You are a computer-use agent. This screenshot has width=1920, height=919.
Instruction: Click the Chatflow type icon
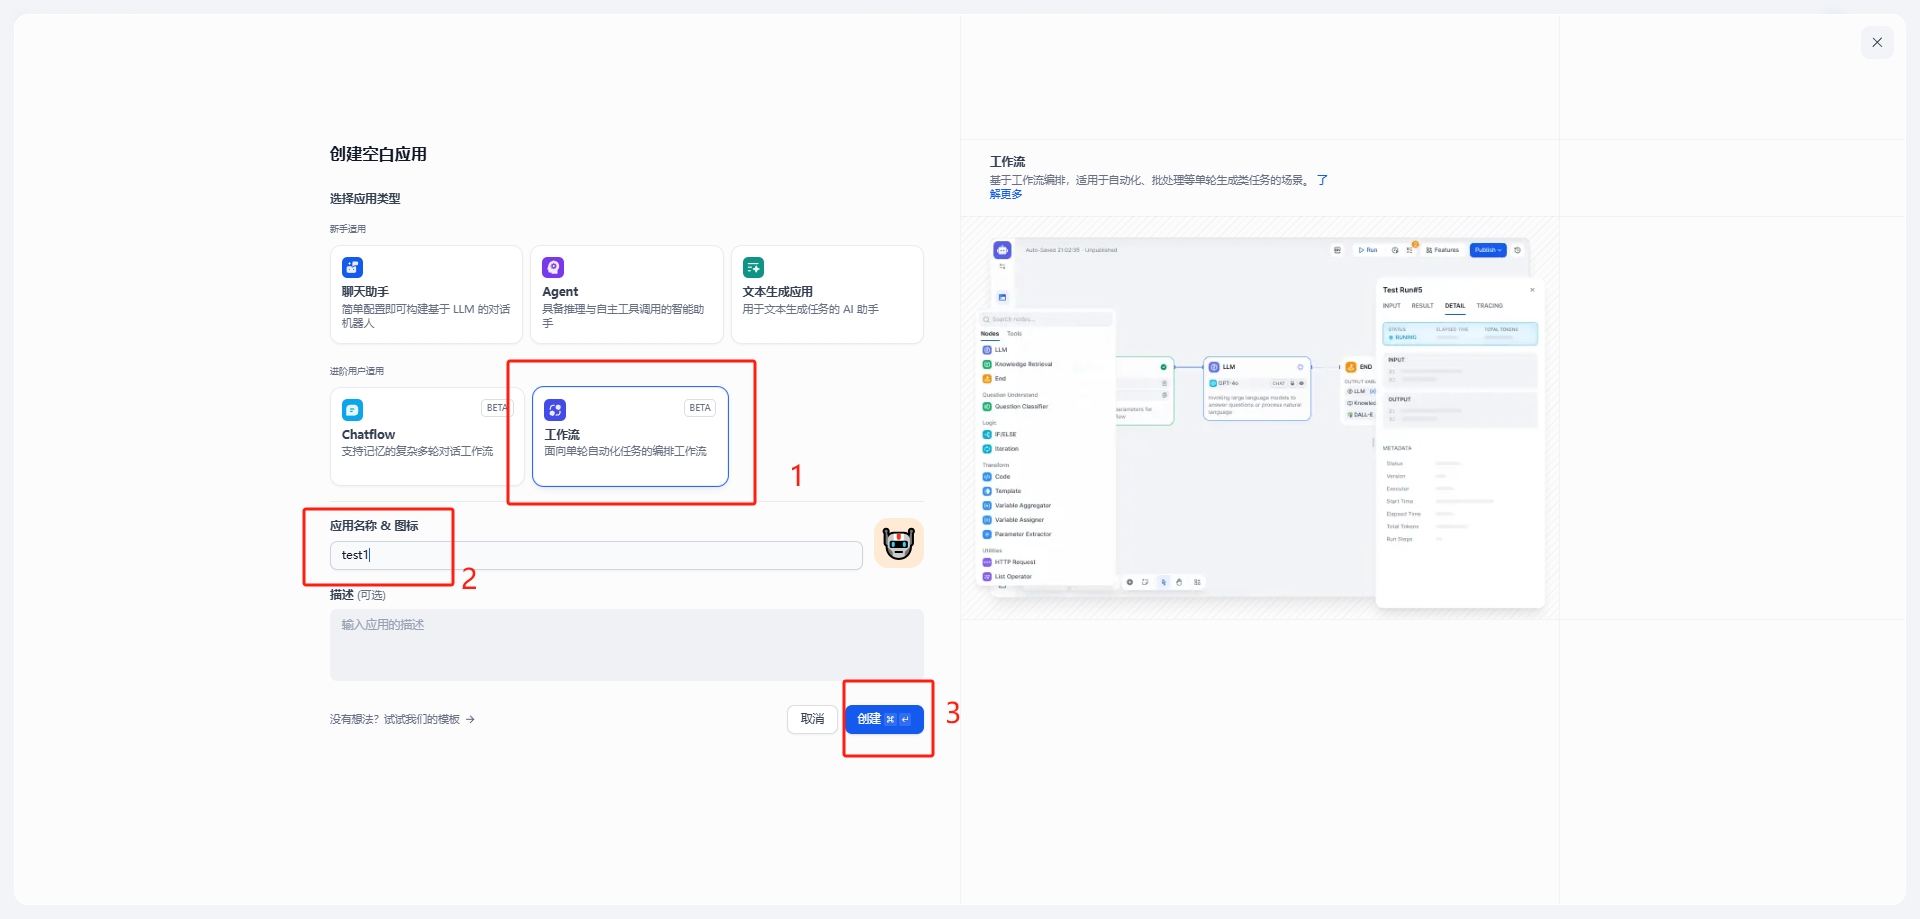click(x=352, y=410)
